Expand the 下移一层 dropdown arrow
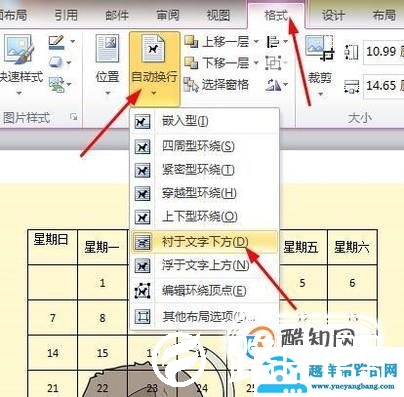The height and width of the screenshot is (397, 404). (256, 63)
